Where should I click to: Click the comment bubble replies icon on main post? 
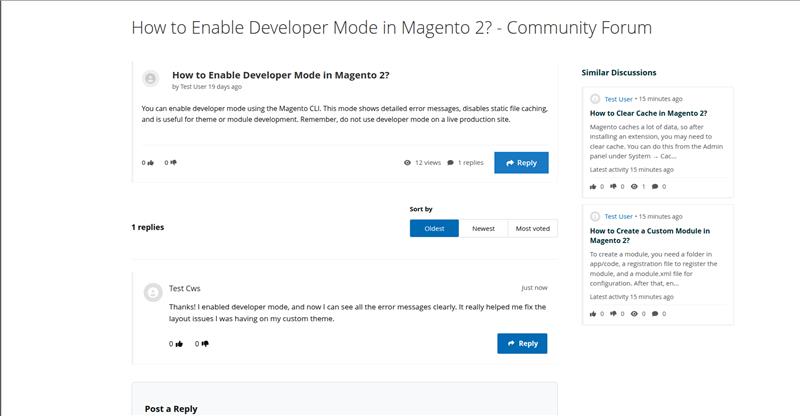click(x=451, y=162)
